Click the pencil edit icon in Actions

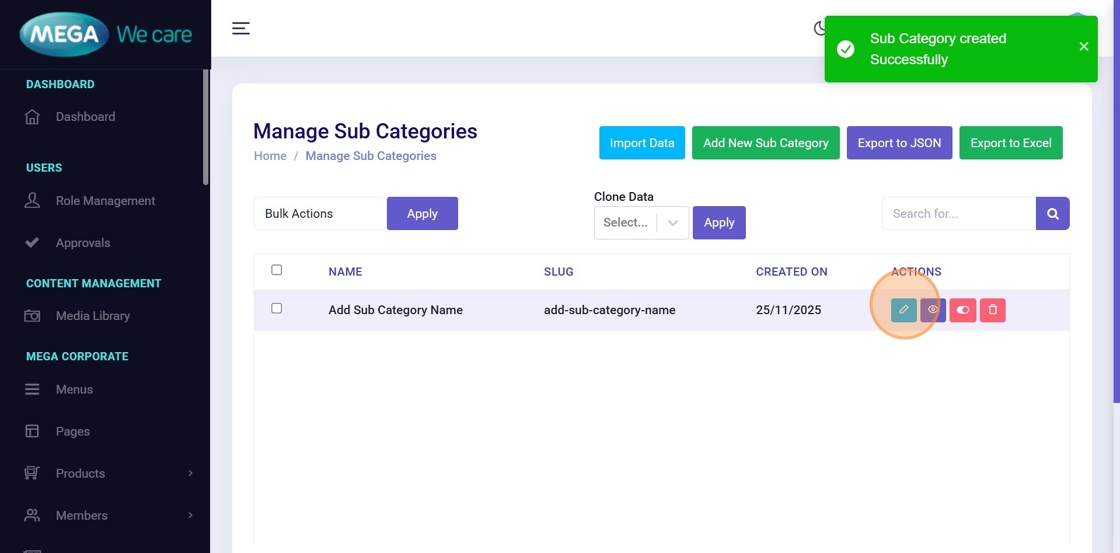[x=903, y=310]
